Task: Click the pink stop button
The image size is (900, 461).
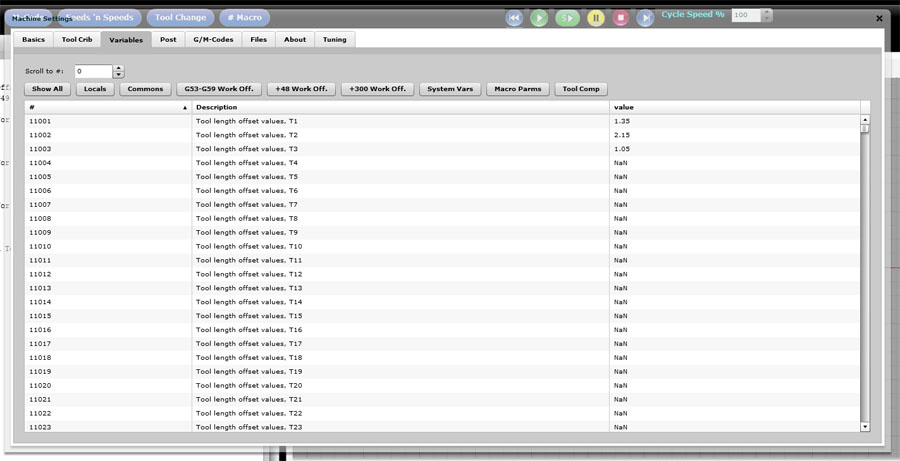Action: (x=620, y=18)
